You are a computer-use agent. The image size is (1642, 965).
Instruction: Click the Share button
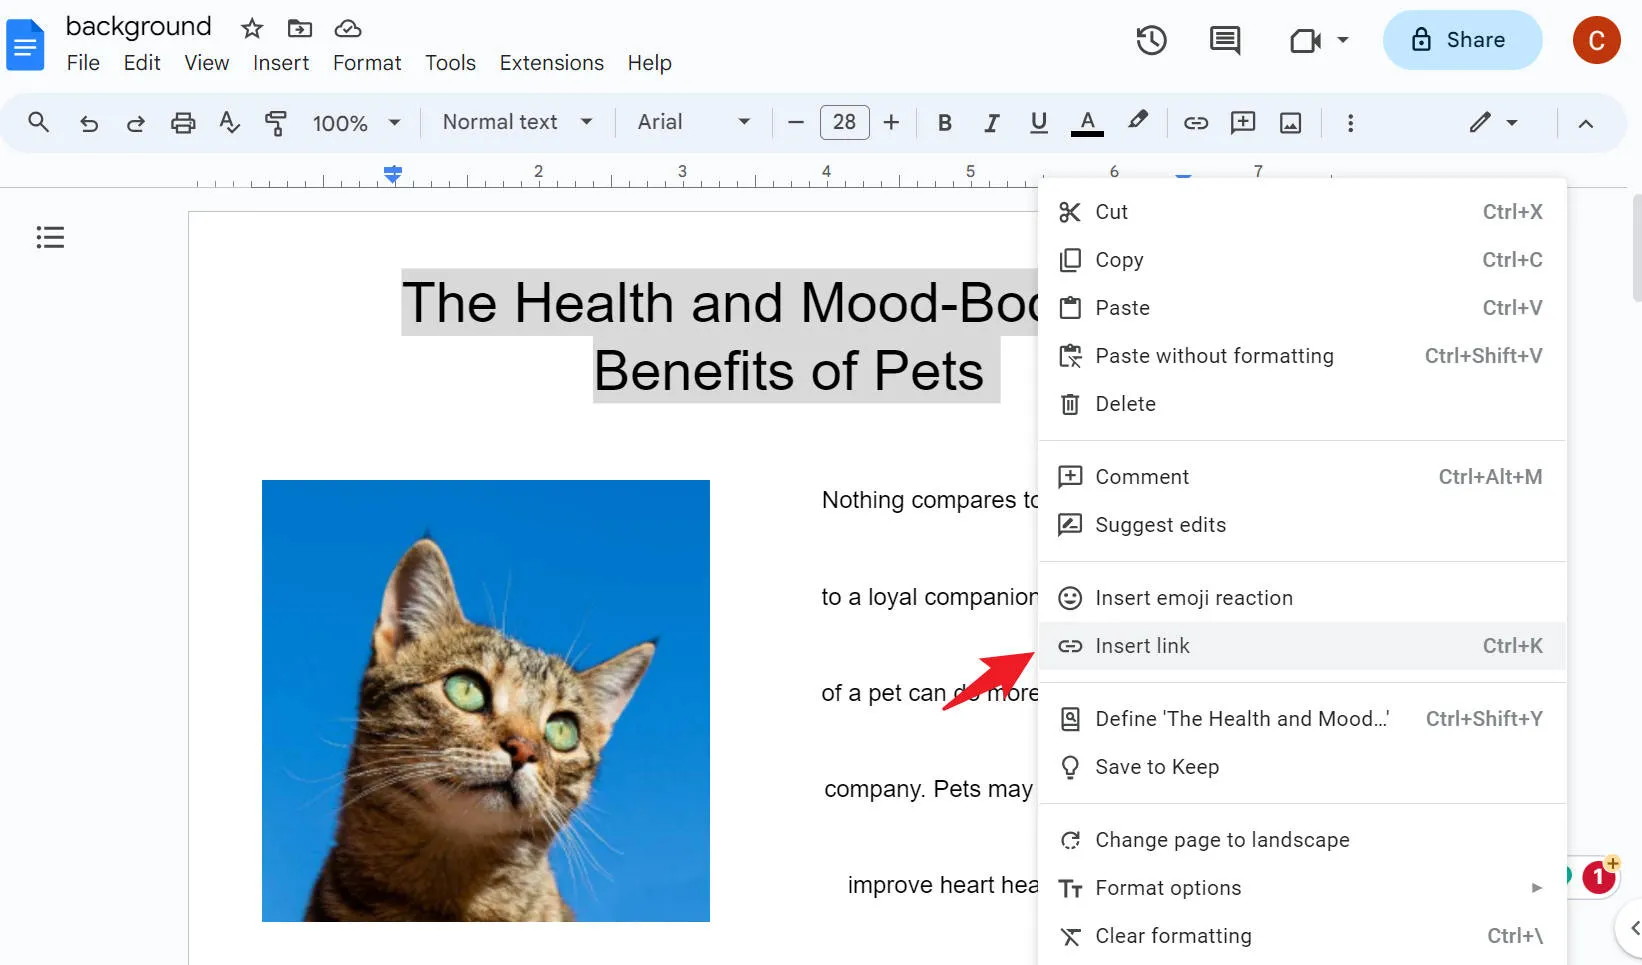(1462, 40)
